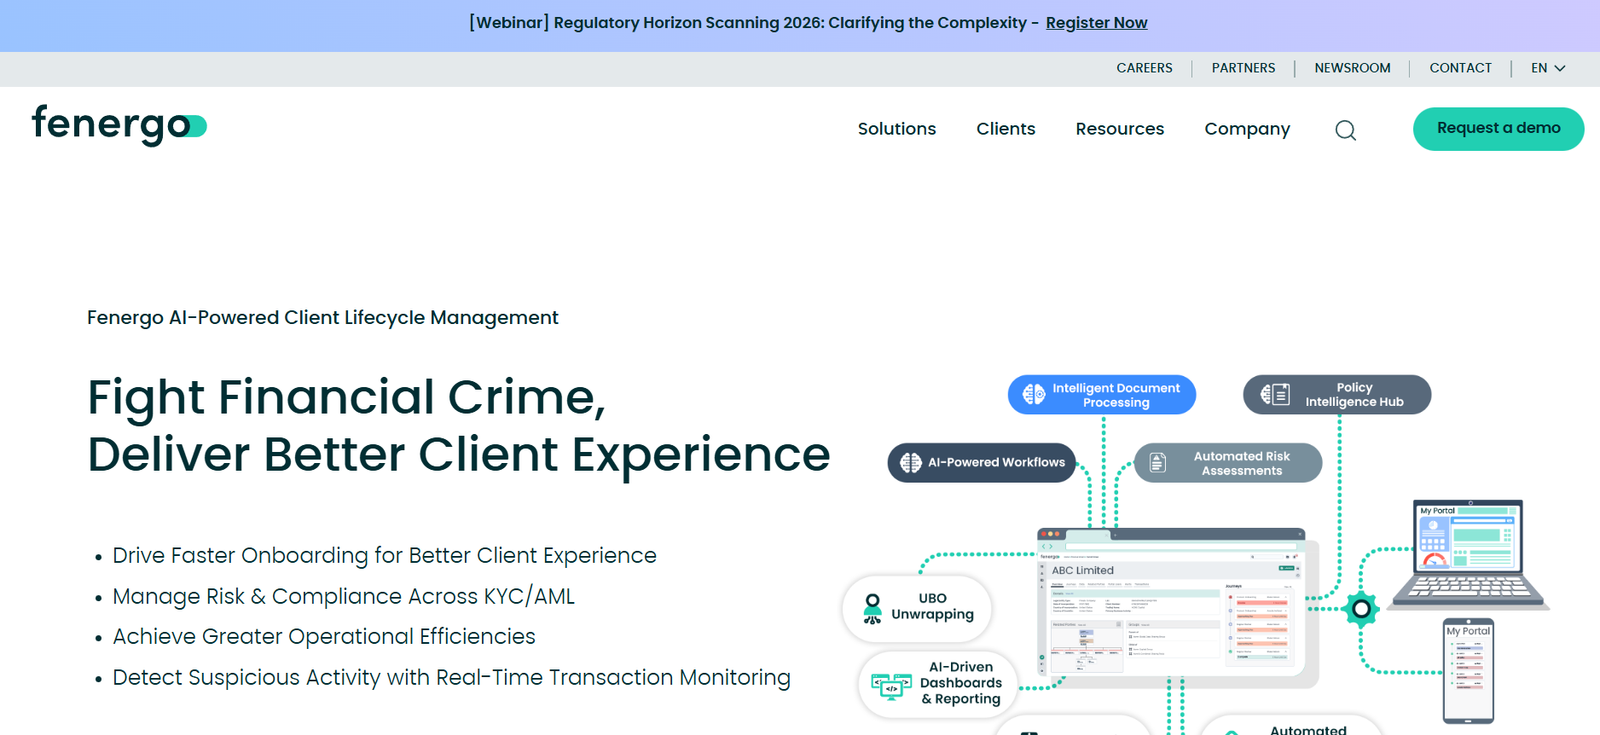
Task: Open the Company menu item
Action: click(x=1246, y=129)
